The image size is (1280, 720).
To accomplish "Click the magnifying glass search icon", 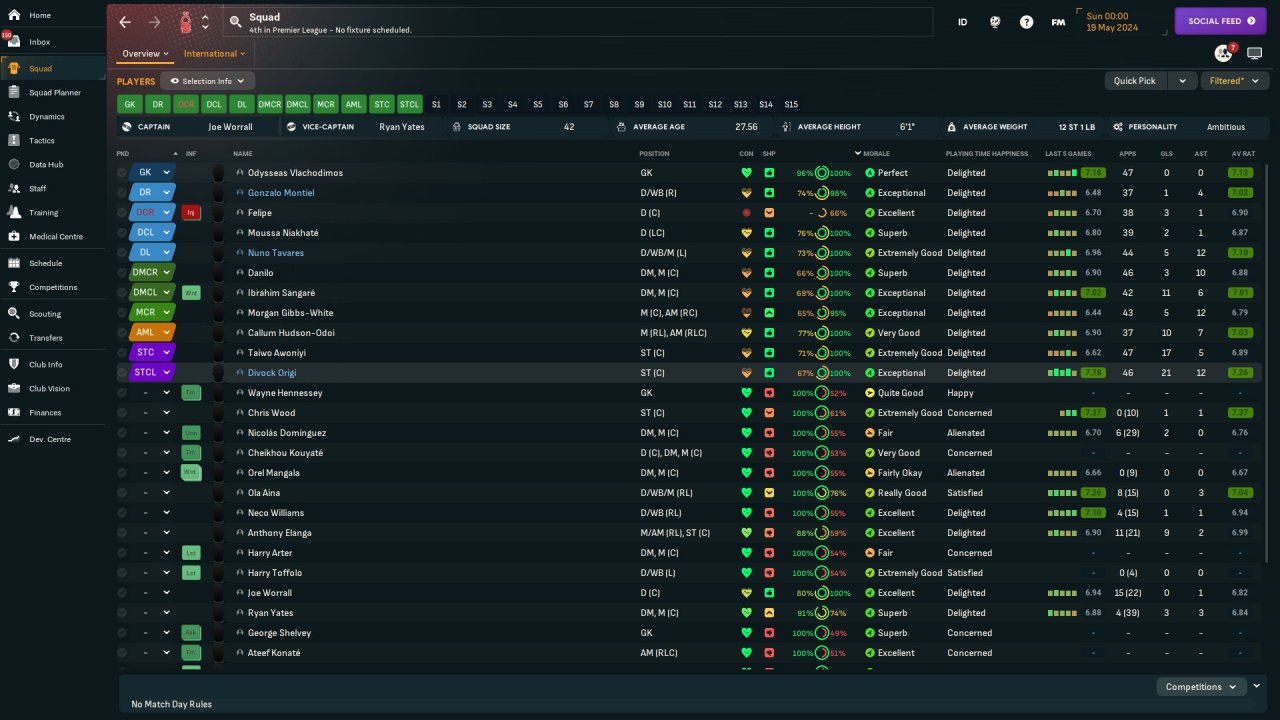I will pos(235,22).
